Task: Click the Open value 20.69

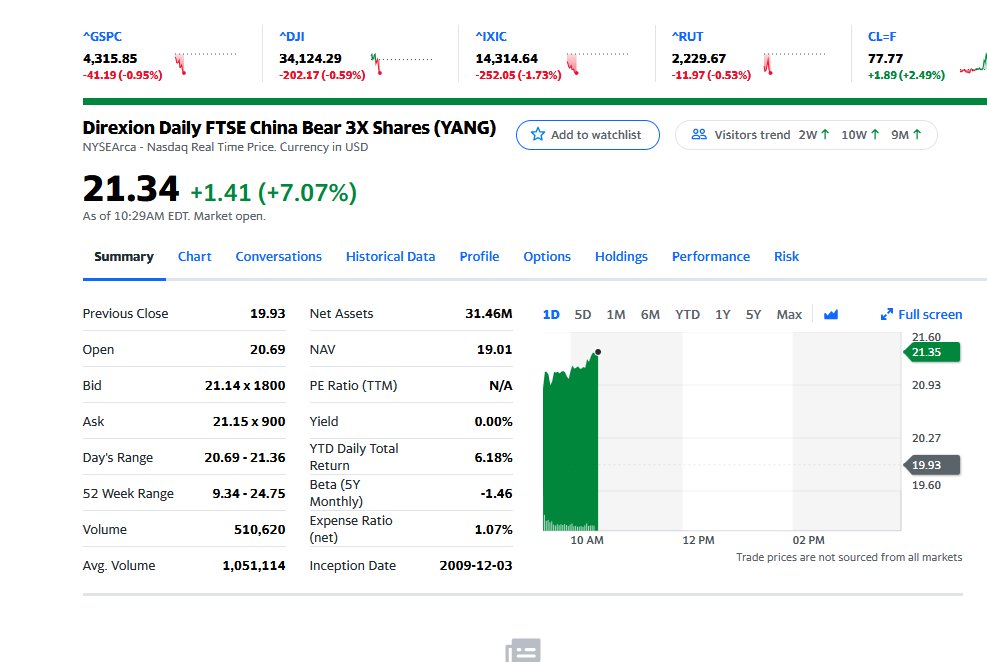Action: coord(268,349)
